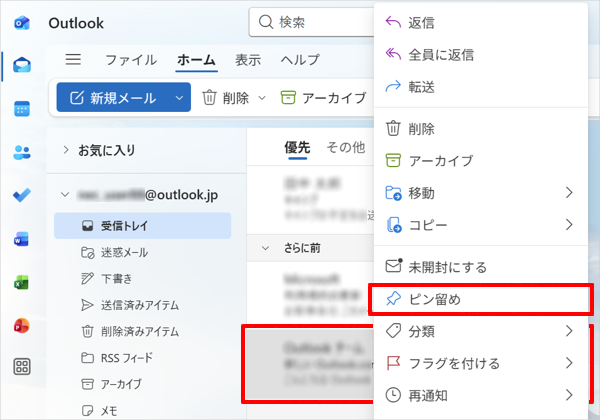This screenshot has width=600, height=420.
Task: Open the 新規メール dropdown arrow
Action: [x=179, y=98]
